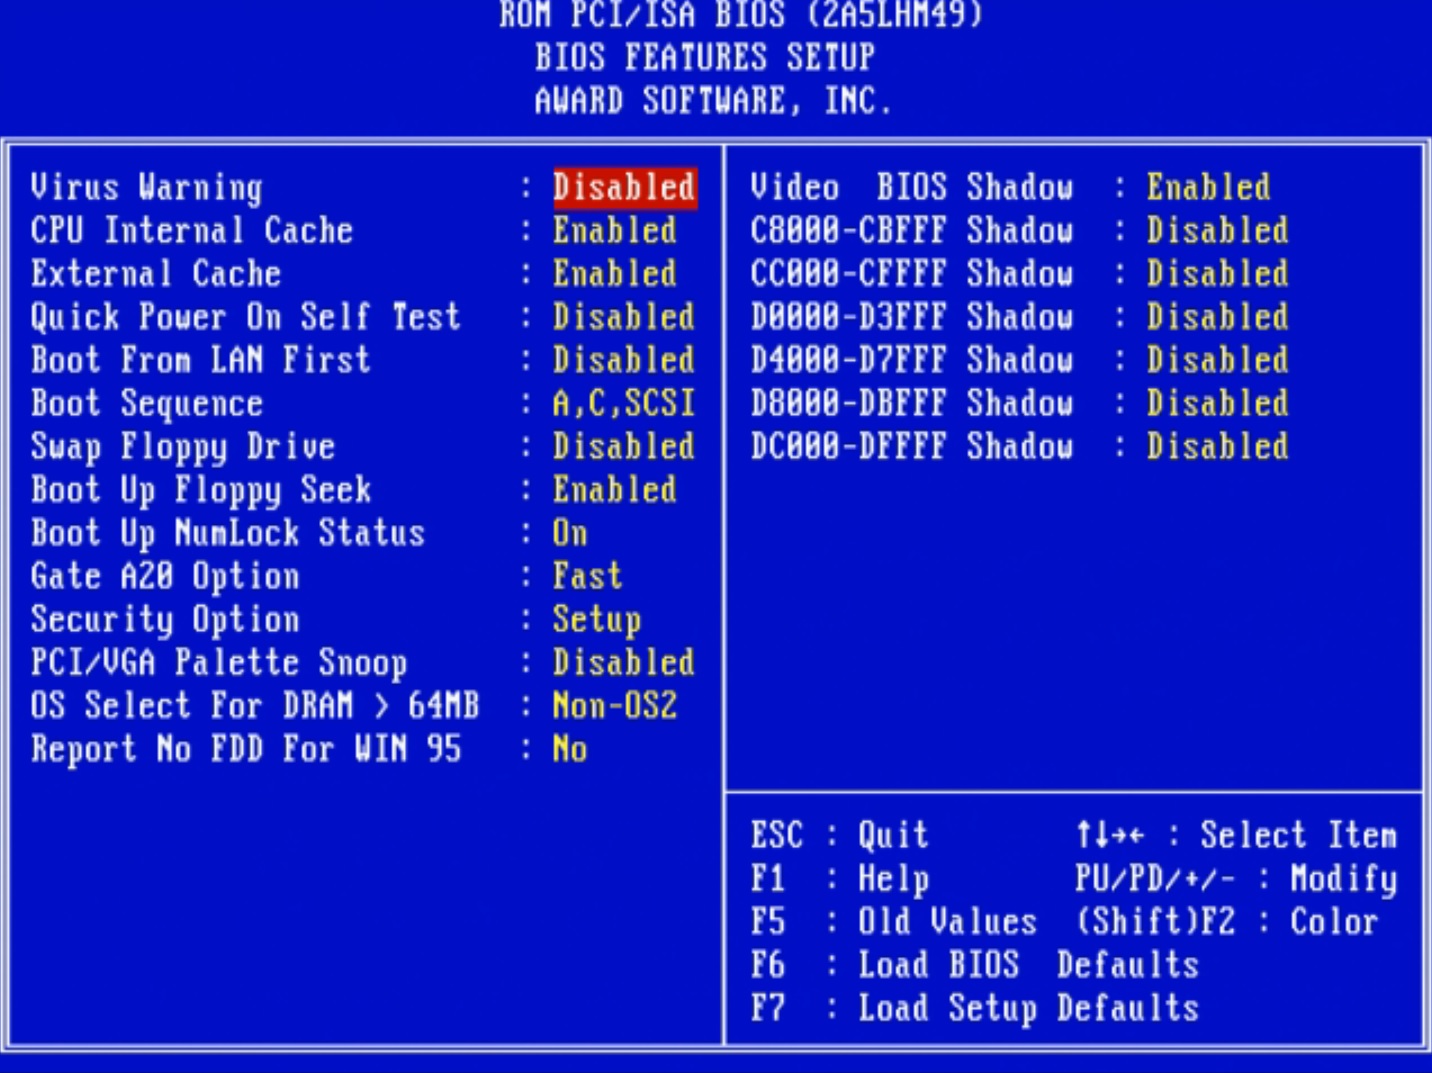Click the Non-OS2 value for OS Select
This screenshot has height=1073, width=1432.
[x=615, y=706]
